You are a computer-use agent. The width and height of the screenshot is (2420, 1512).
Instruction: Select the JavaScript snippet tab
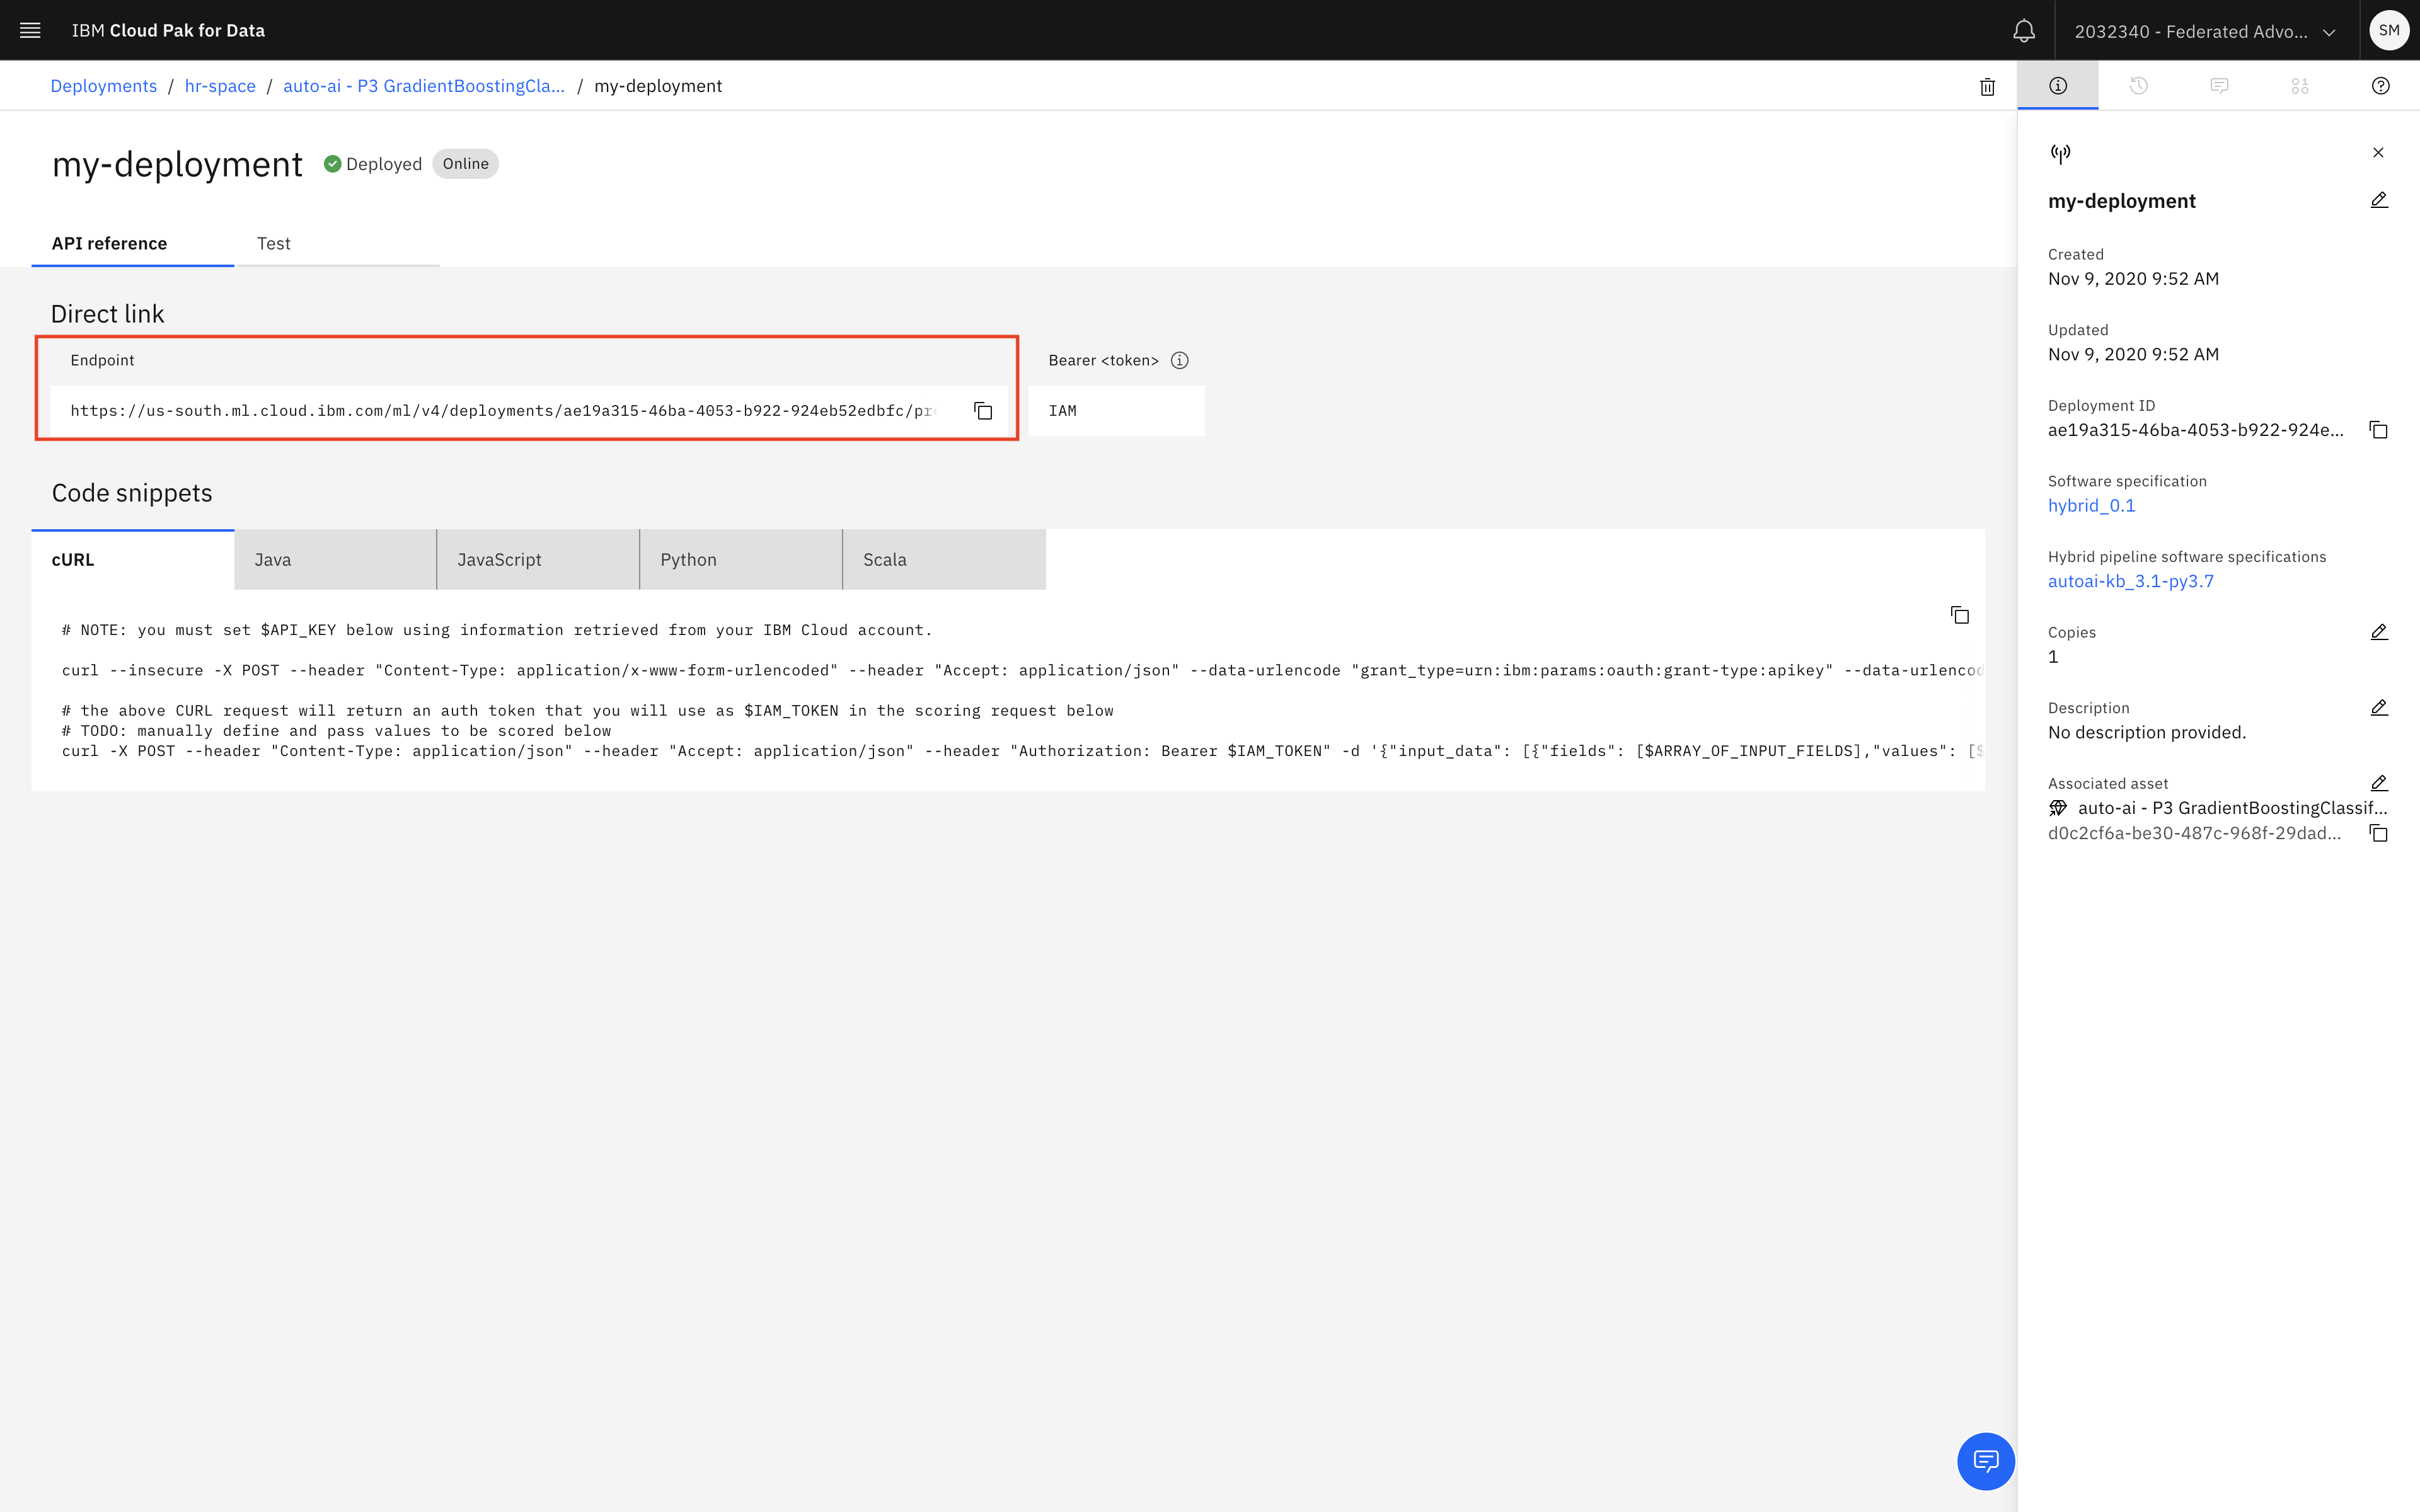537,560
